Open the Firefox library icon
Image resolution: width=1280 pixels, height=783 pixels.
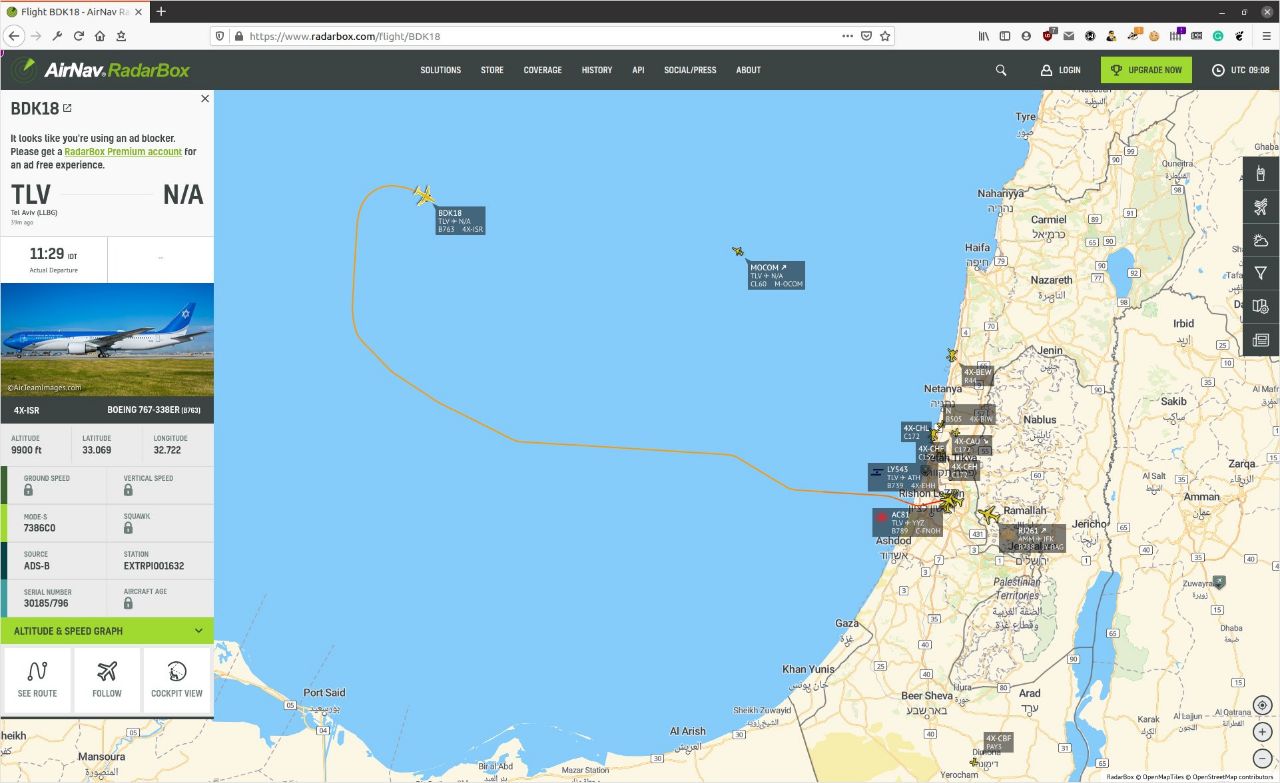(x=984, y=36)
